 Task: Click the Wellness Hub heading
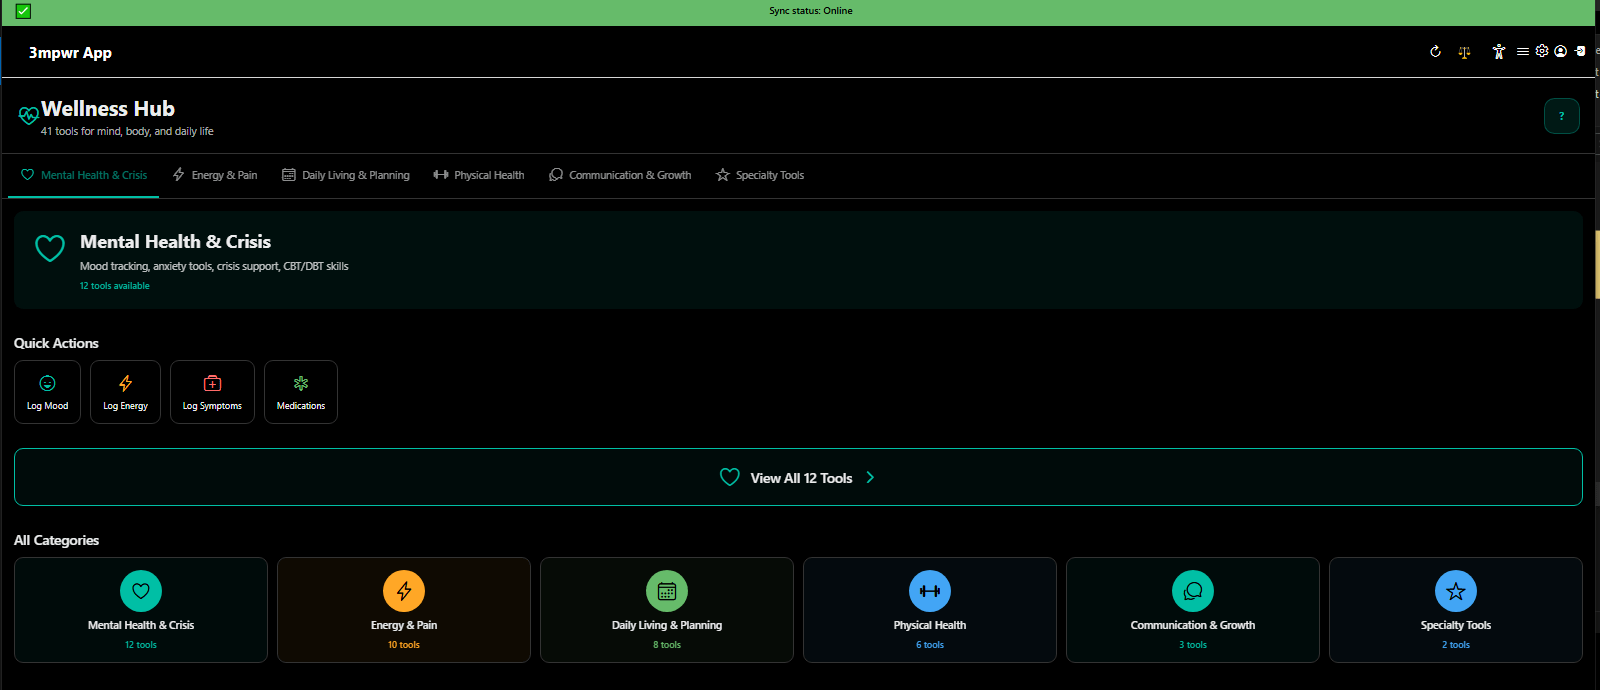(x=108, y=109)
